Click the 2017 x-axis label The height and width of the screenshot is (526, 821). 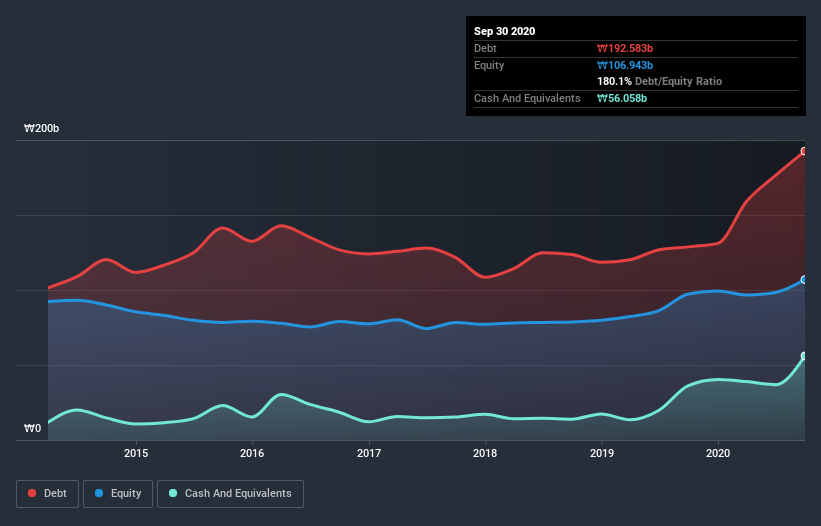[x=369, y=453]
